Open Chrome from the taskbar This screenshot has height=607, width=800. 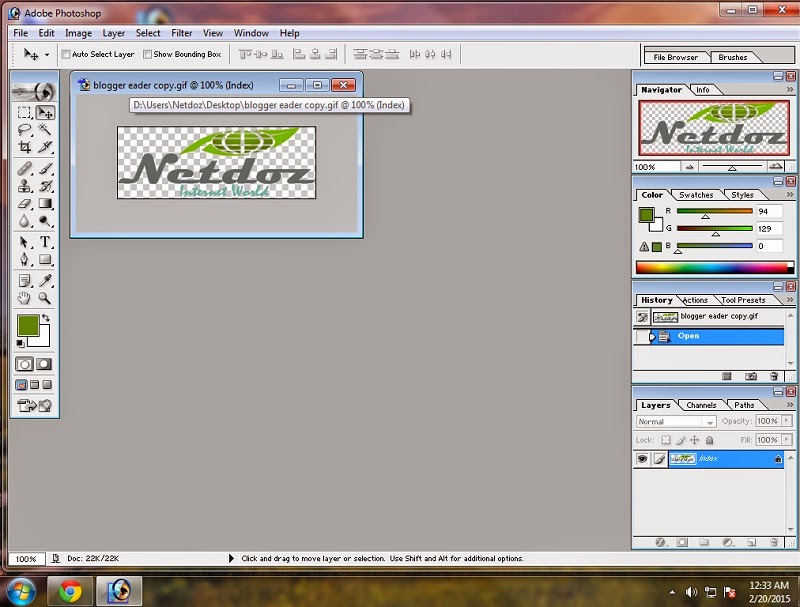70,591
